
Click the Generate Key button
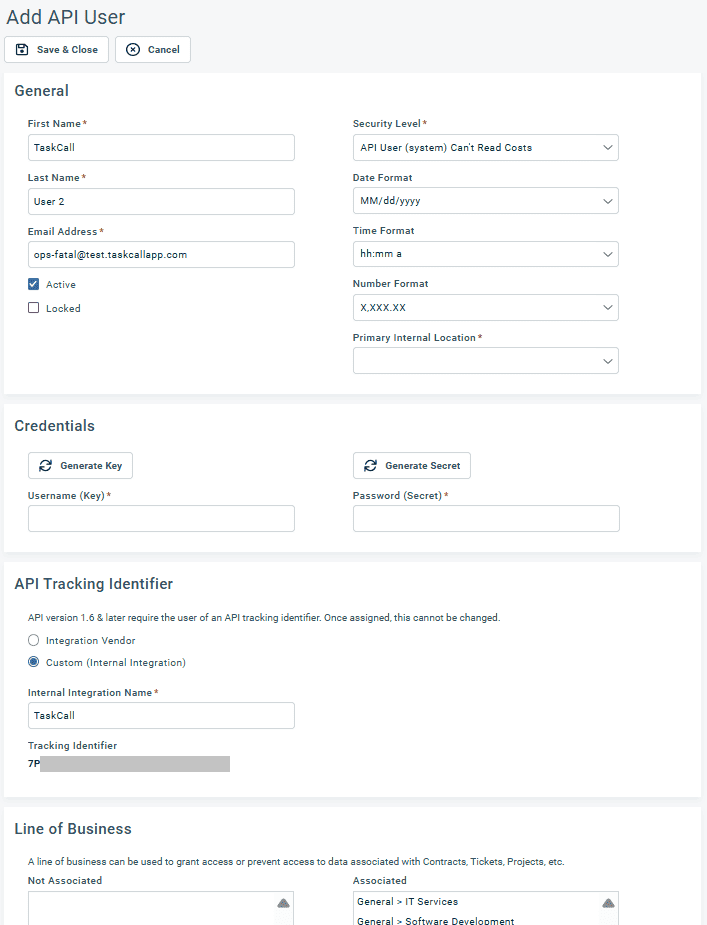click(80, 465)
